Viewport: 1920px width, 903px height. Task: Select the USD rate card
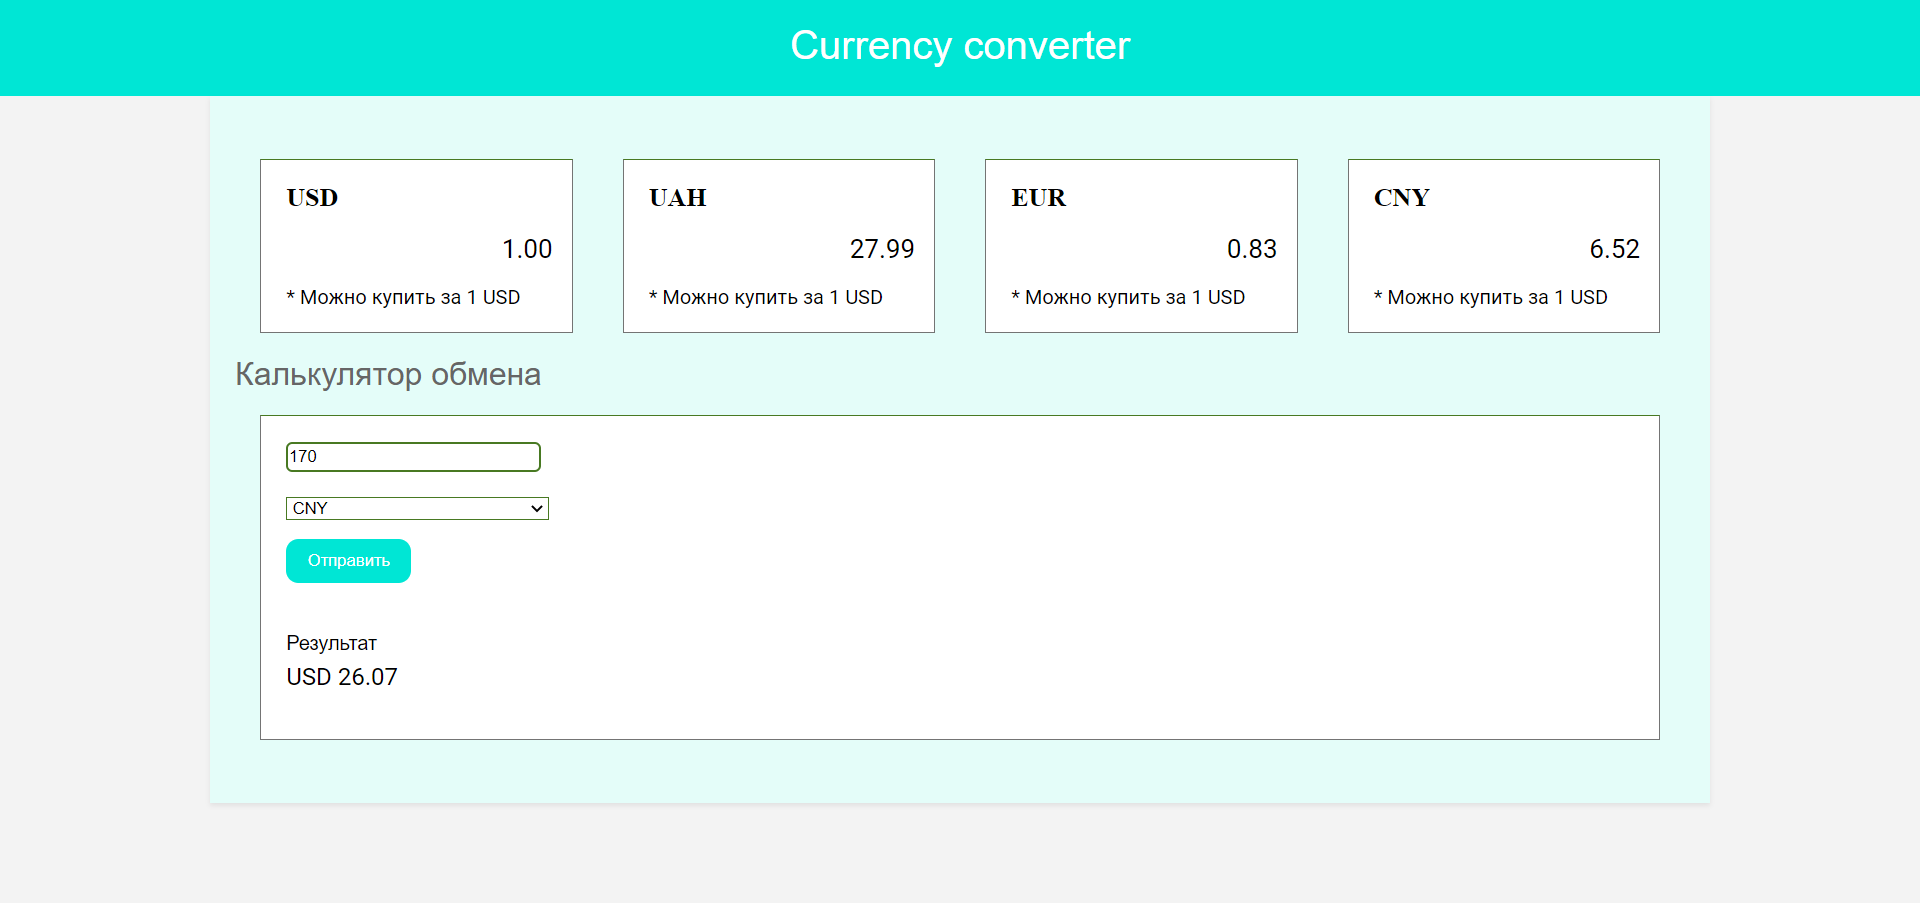pos(416,246)
